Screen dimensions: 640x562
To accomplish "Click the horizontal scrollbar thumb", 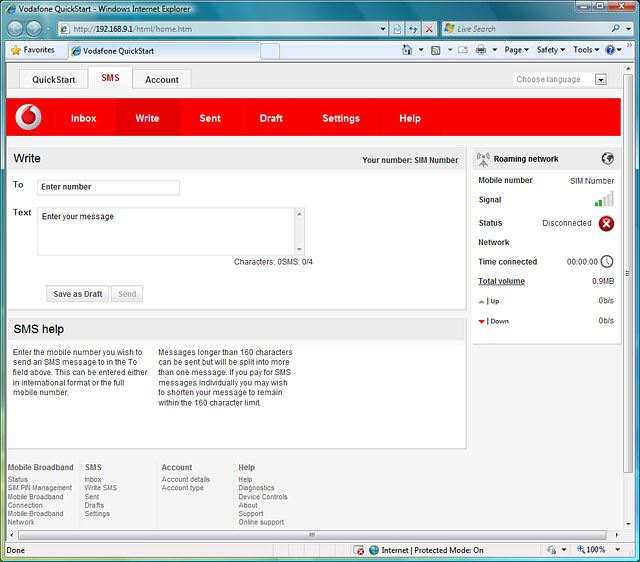I will 312,535.
